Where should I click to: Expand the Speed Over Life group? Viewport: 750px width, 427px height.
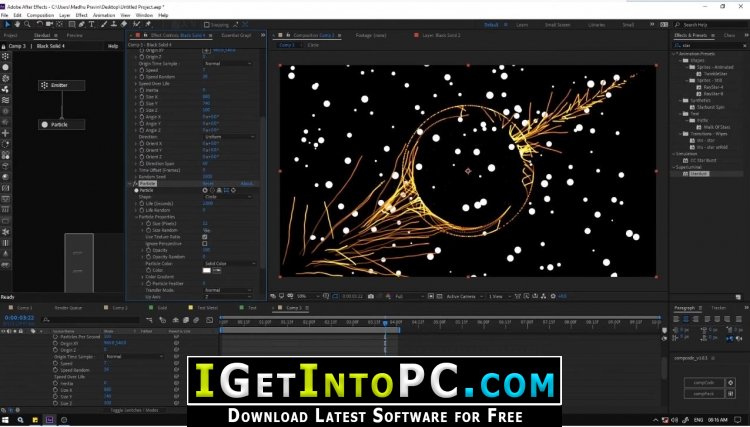136,84
